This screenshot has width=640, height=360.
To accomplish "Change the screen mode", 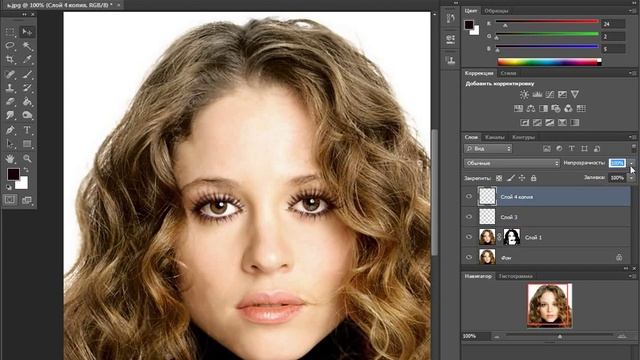I will click(x=27, y=200).
